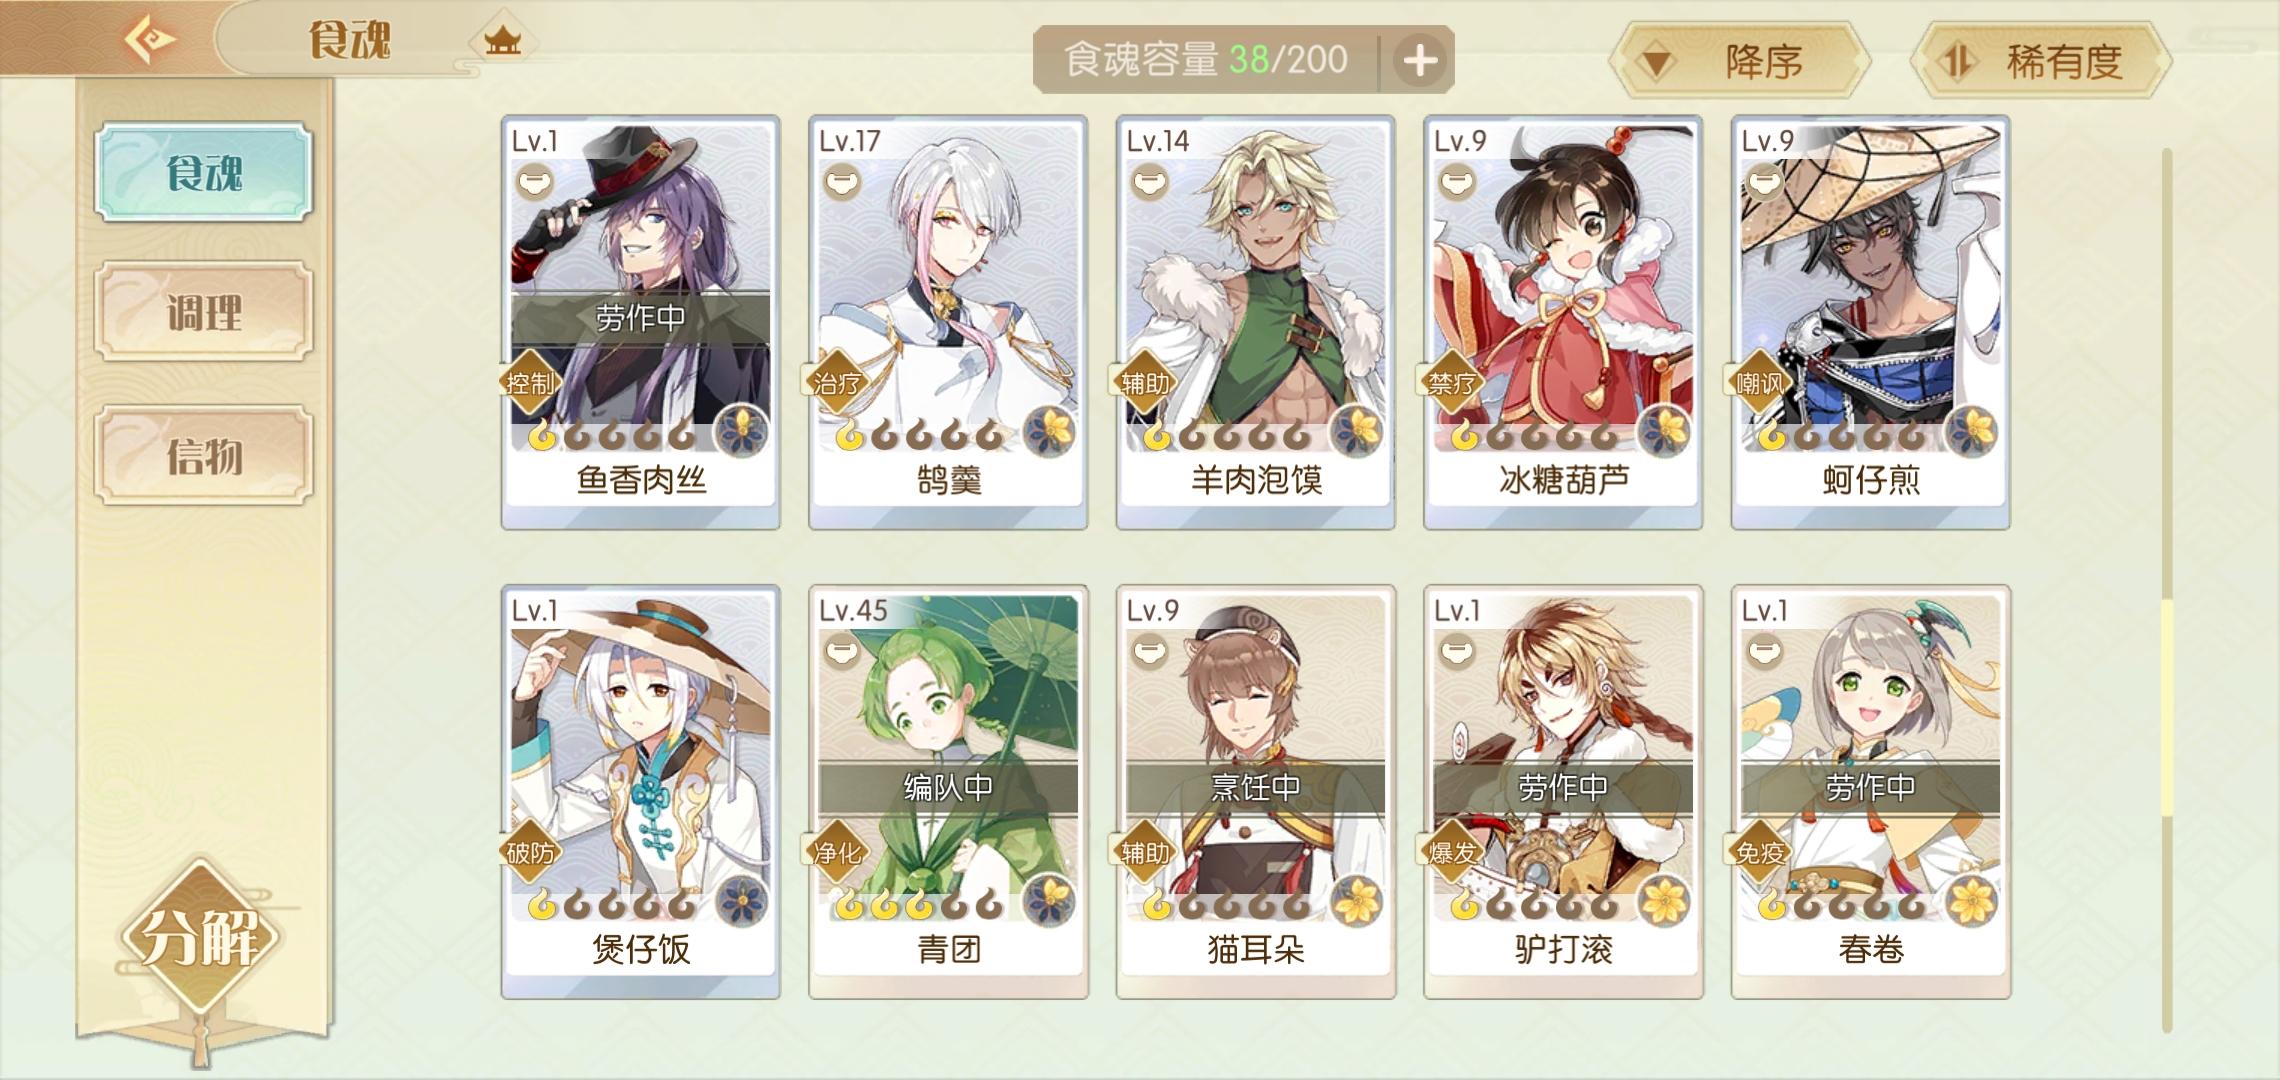The width and height of the screenshot is (2280, 1080).
Task: Select the 煲仔饭 character card
Action: coord(640,791)
